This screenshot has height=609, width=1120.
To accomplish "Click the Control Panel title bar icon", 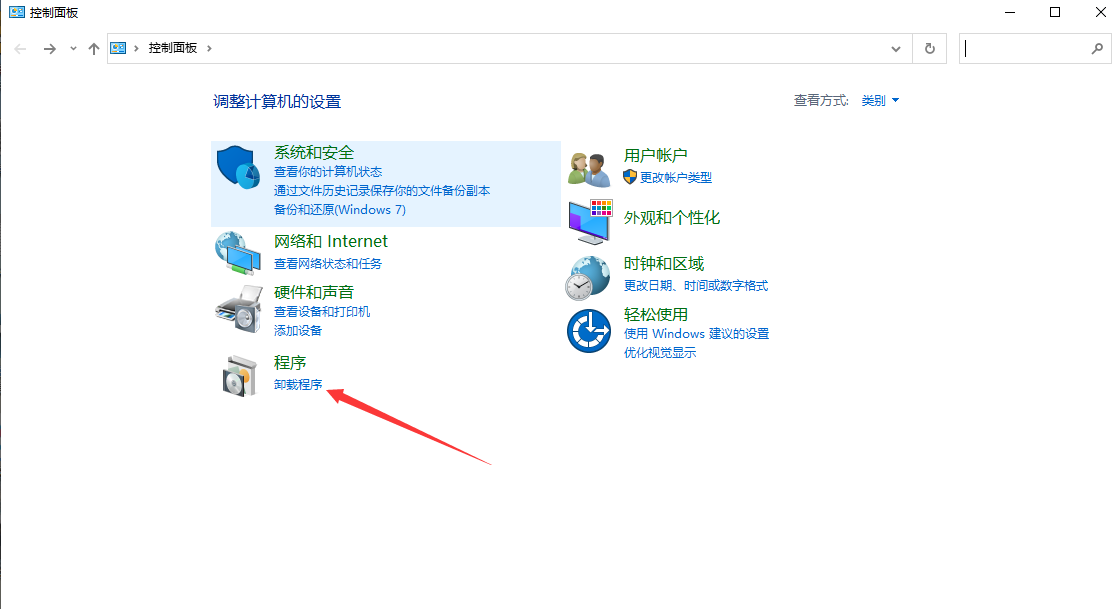I will [16, 12].
